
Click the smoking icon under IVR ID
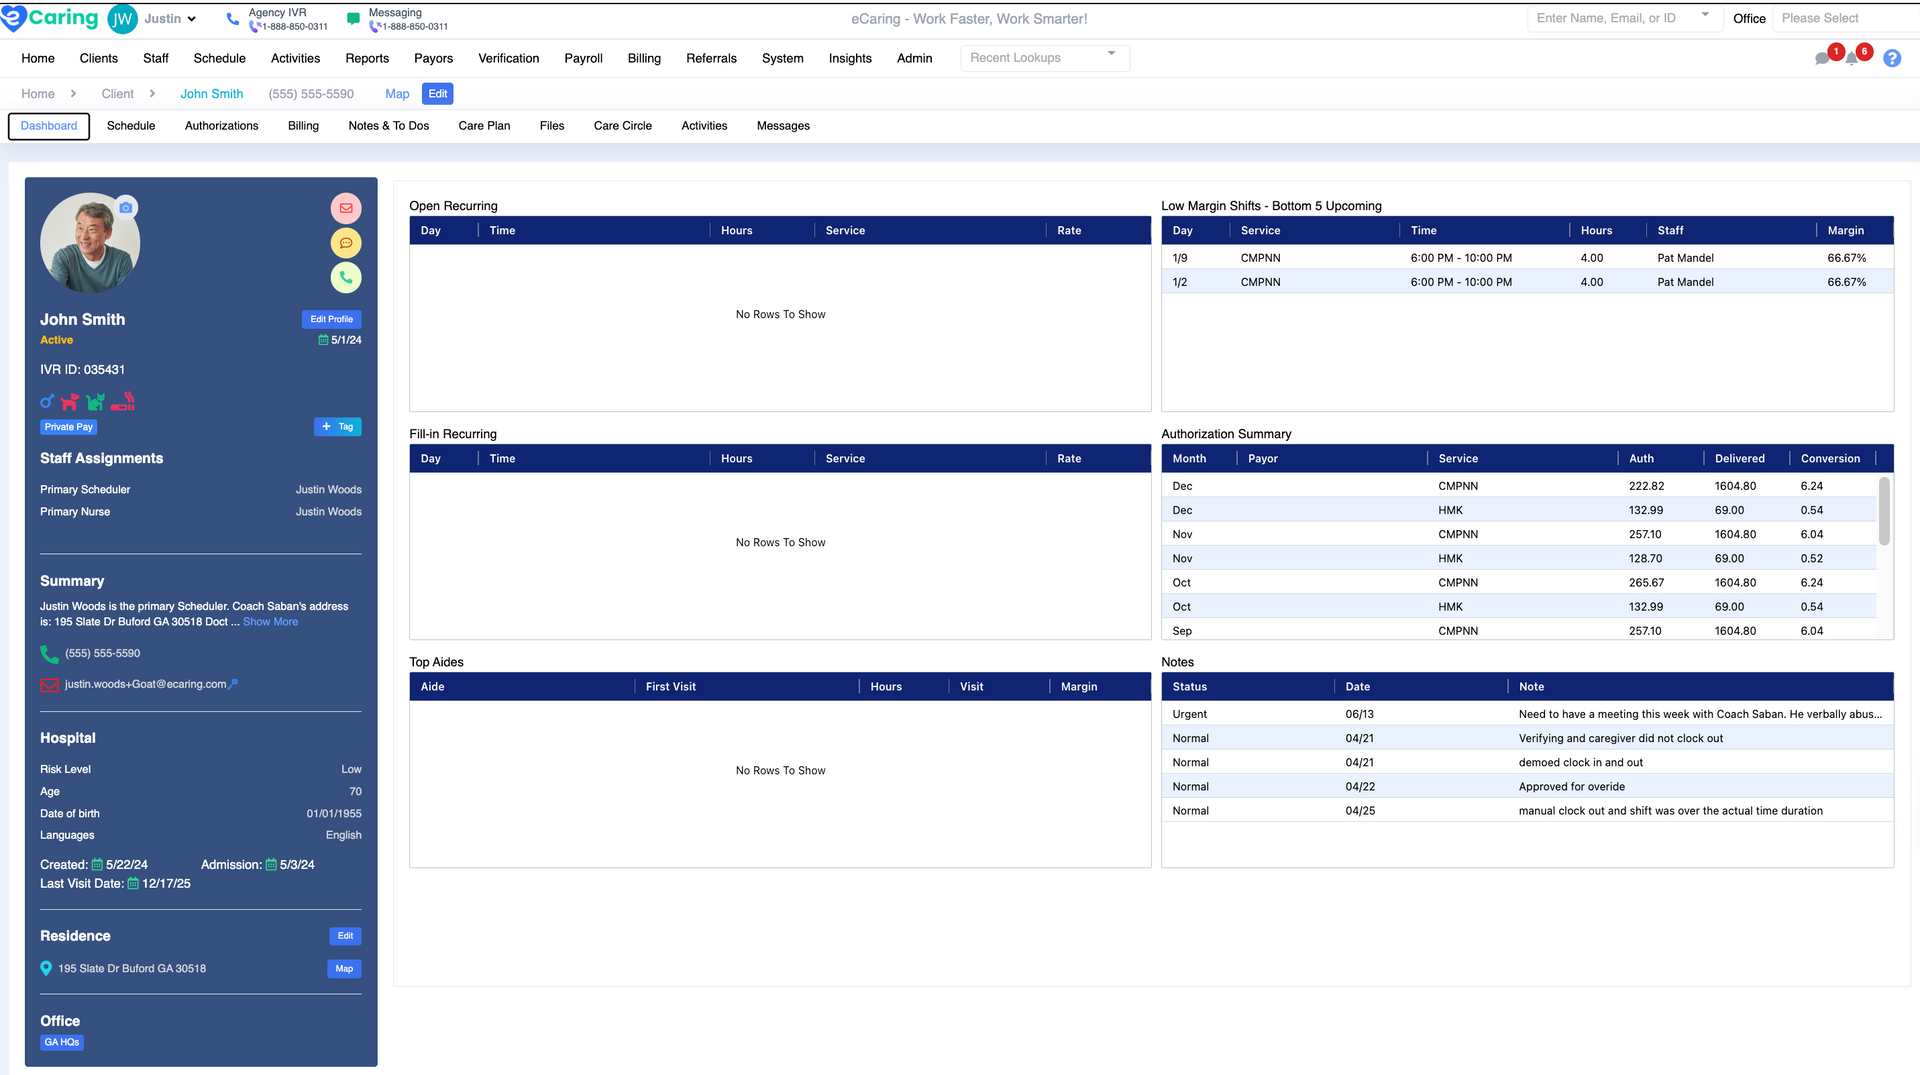[123, 402]
